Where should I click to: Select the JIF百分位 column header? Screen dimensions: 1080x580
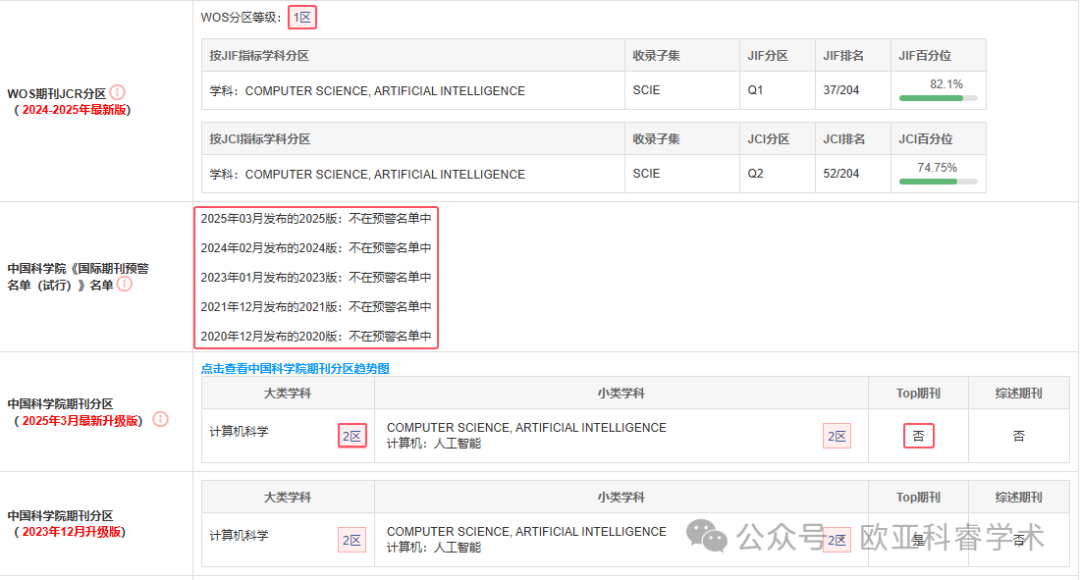pos(924,56)
